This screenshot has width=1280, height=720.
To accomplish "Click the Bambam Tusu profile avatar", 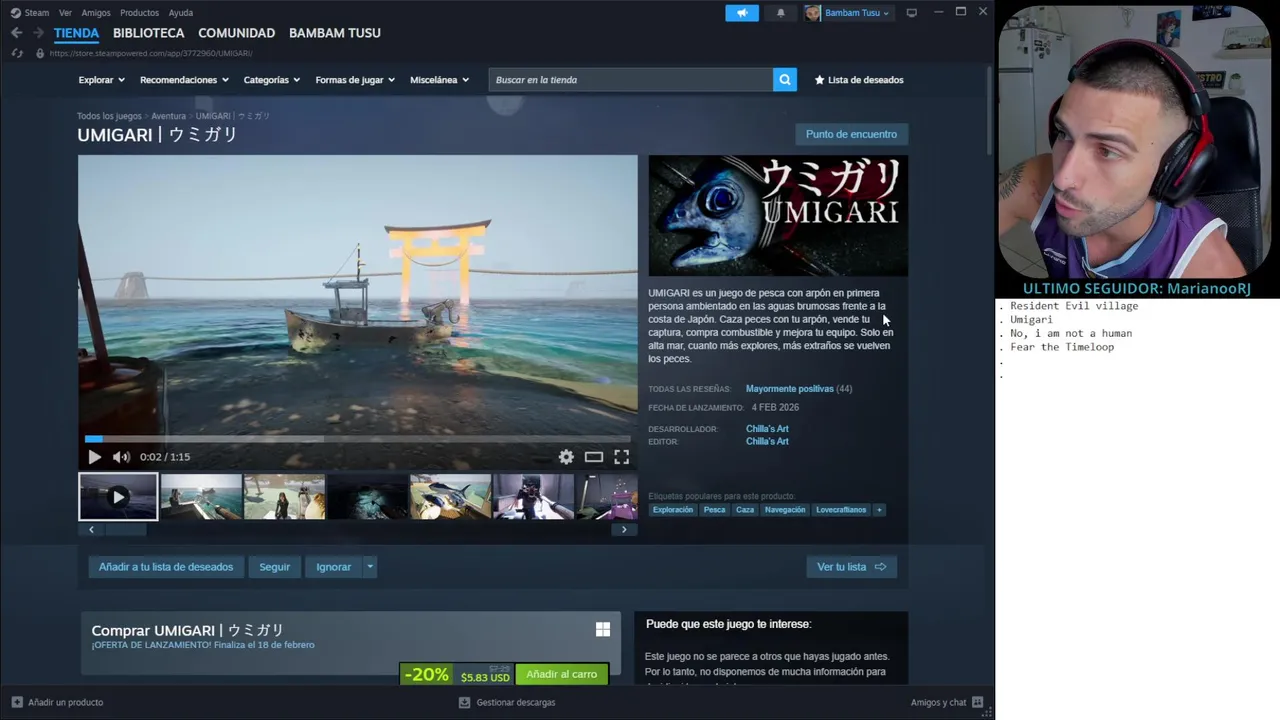I will point(812,13).
